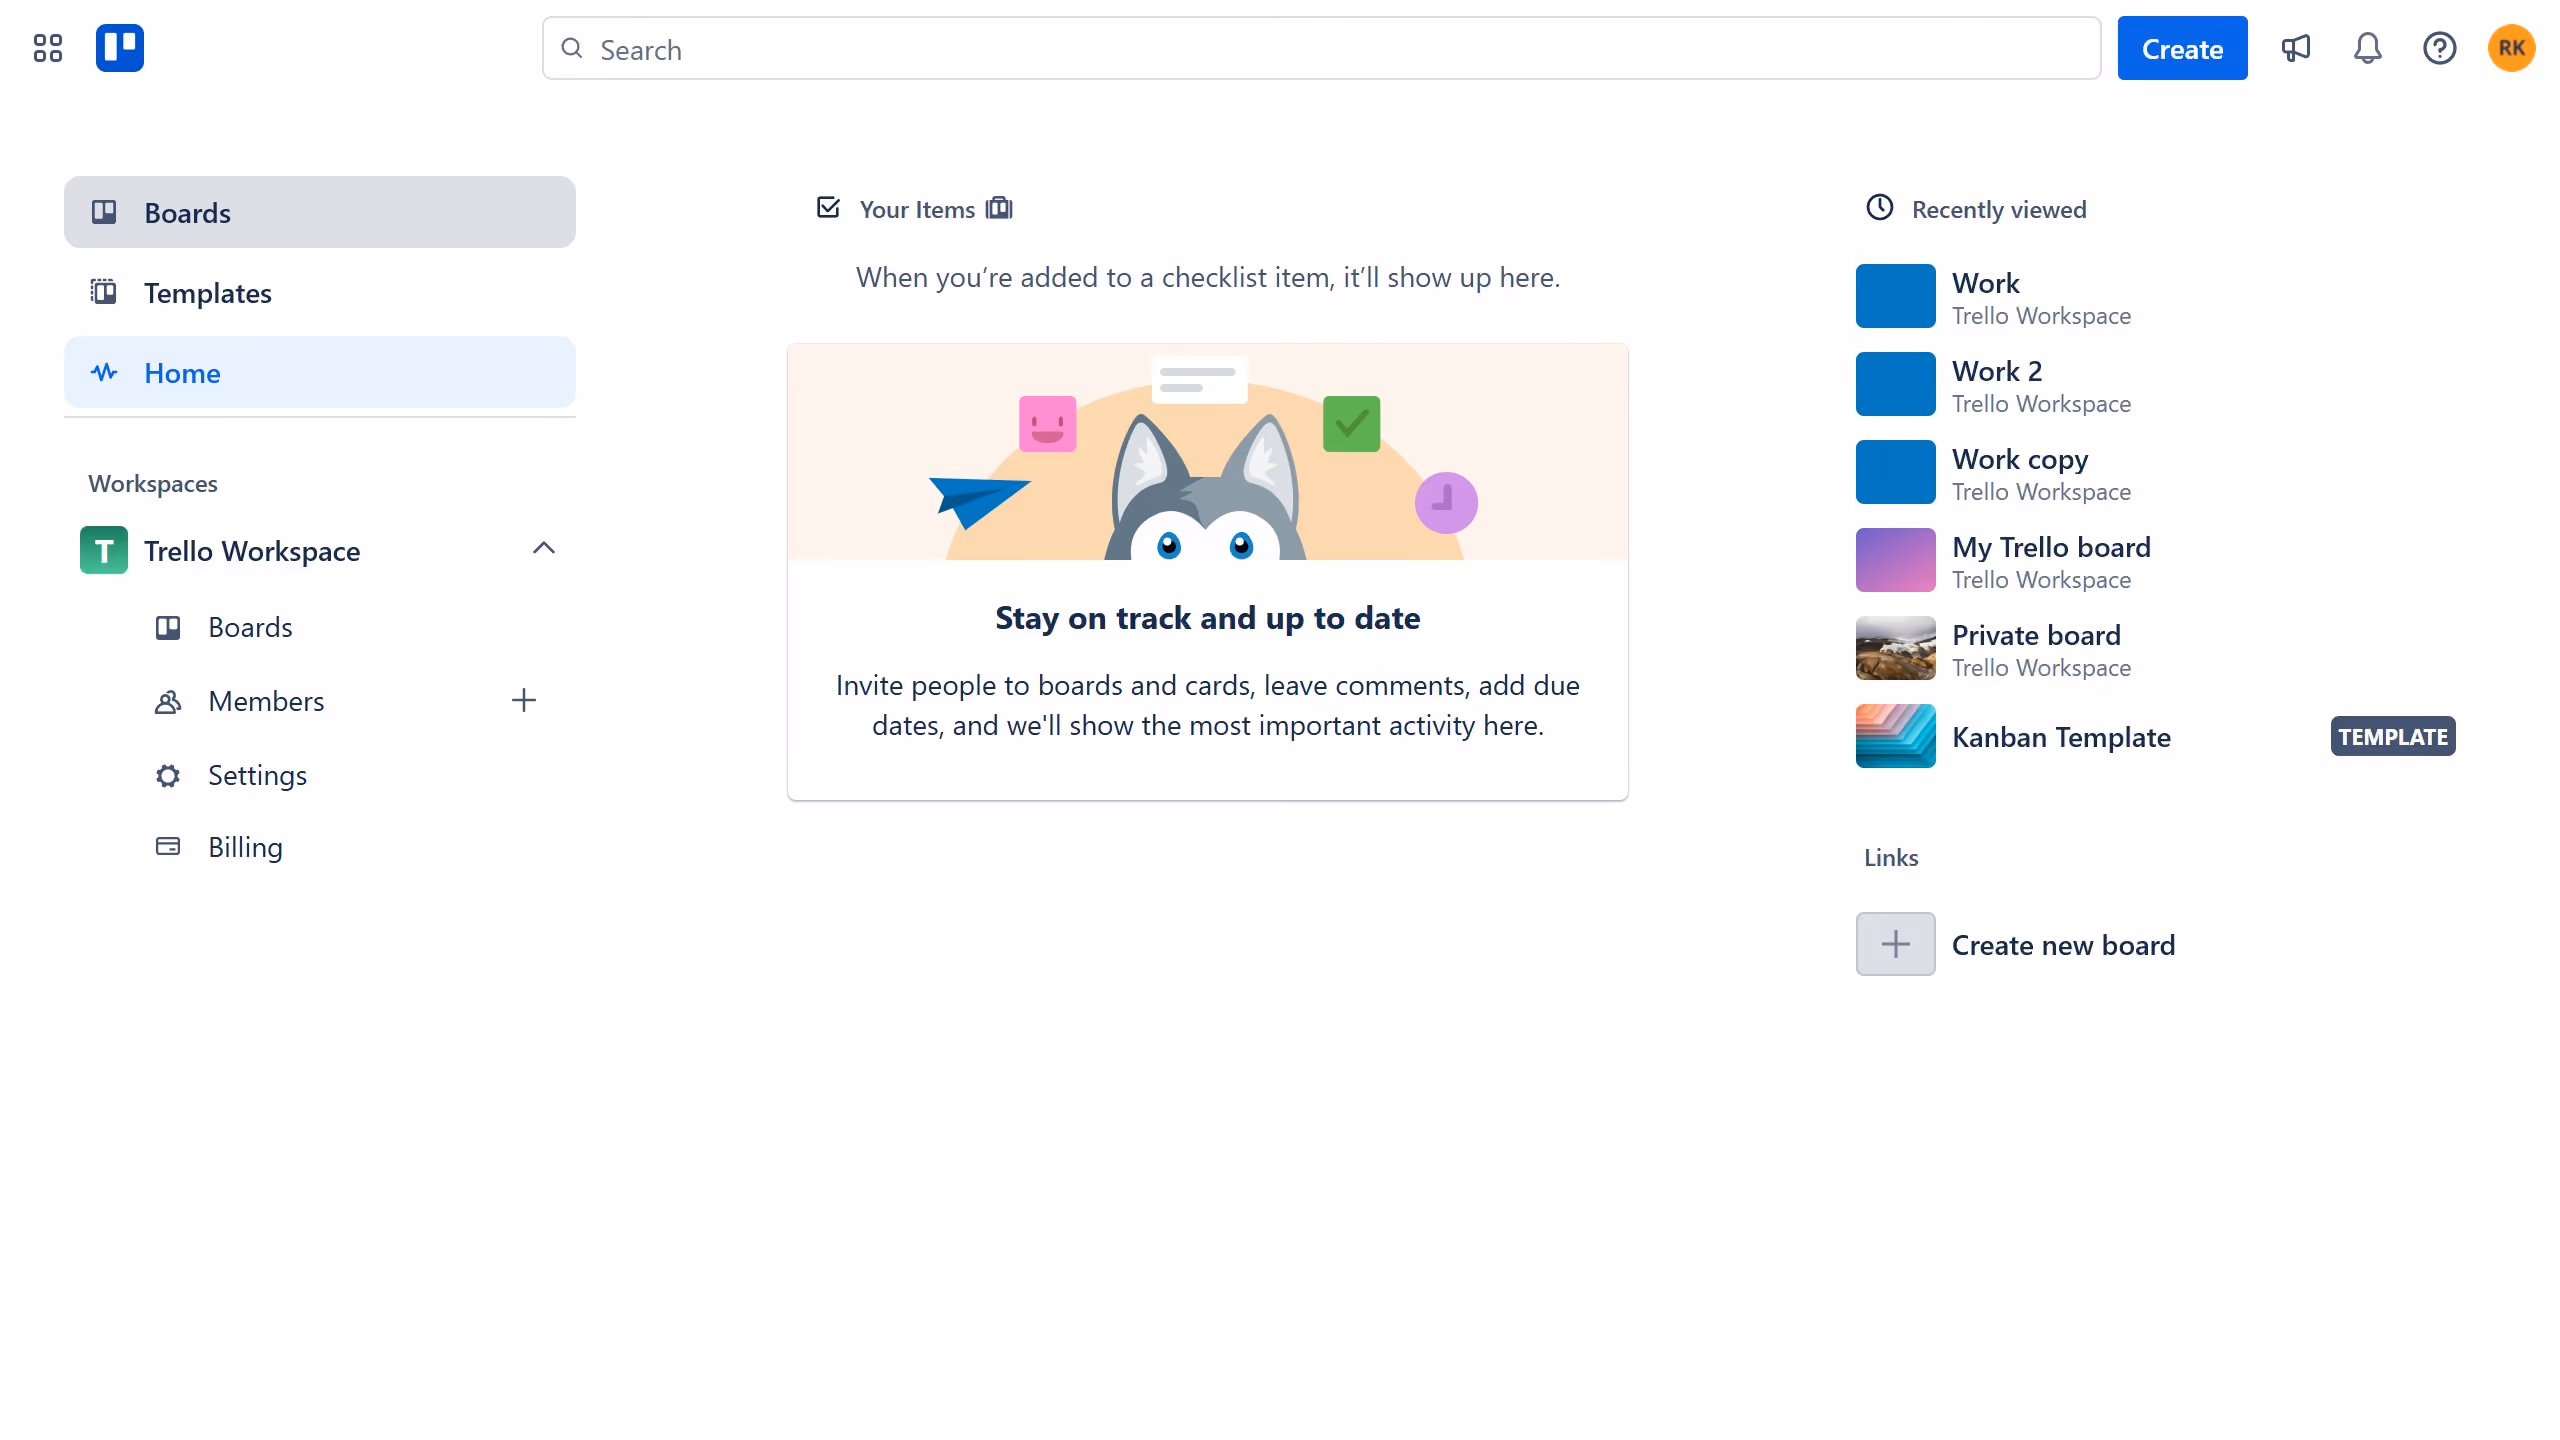The image size is (2560, 1440).
Task: Click the Billing card icon
Action: click(x=168, y=847)
